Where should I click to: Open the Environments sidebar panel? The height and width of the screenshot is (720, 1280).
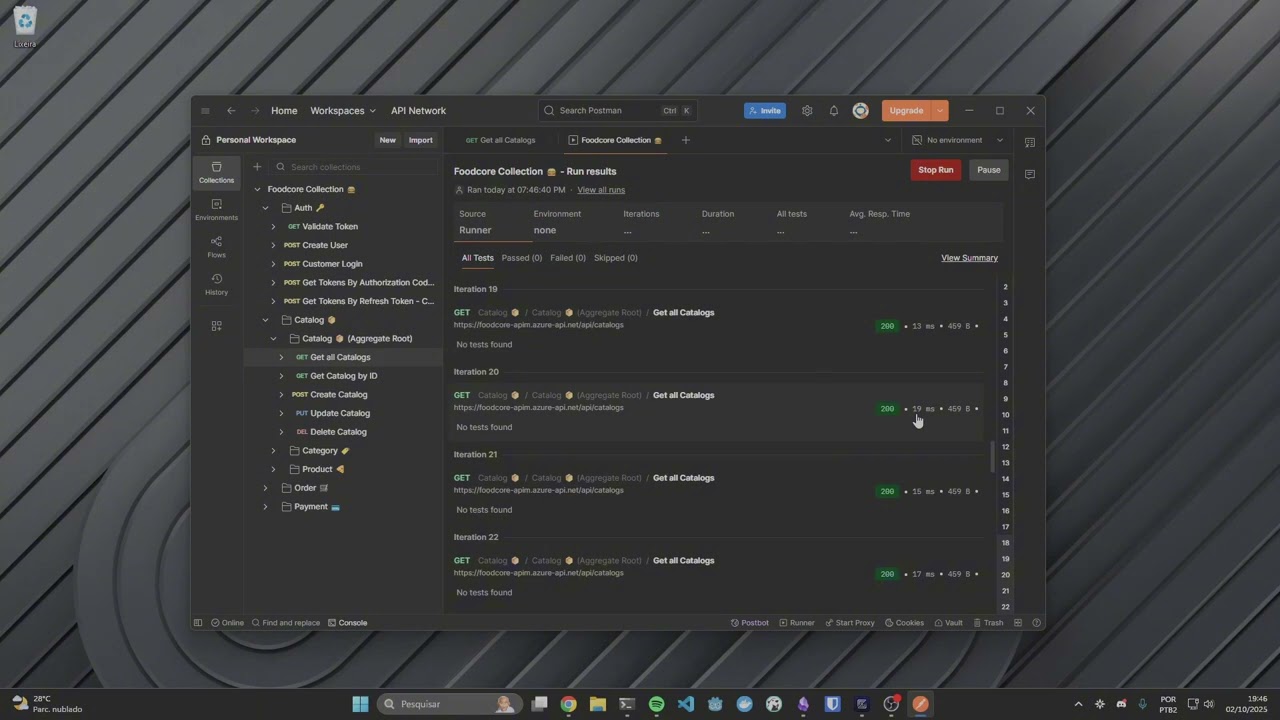pyautogui.click(x=216, y=210)
